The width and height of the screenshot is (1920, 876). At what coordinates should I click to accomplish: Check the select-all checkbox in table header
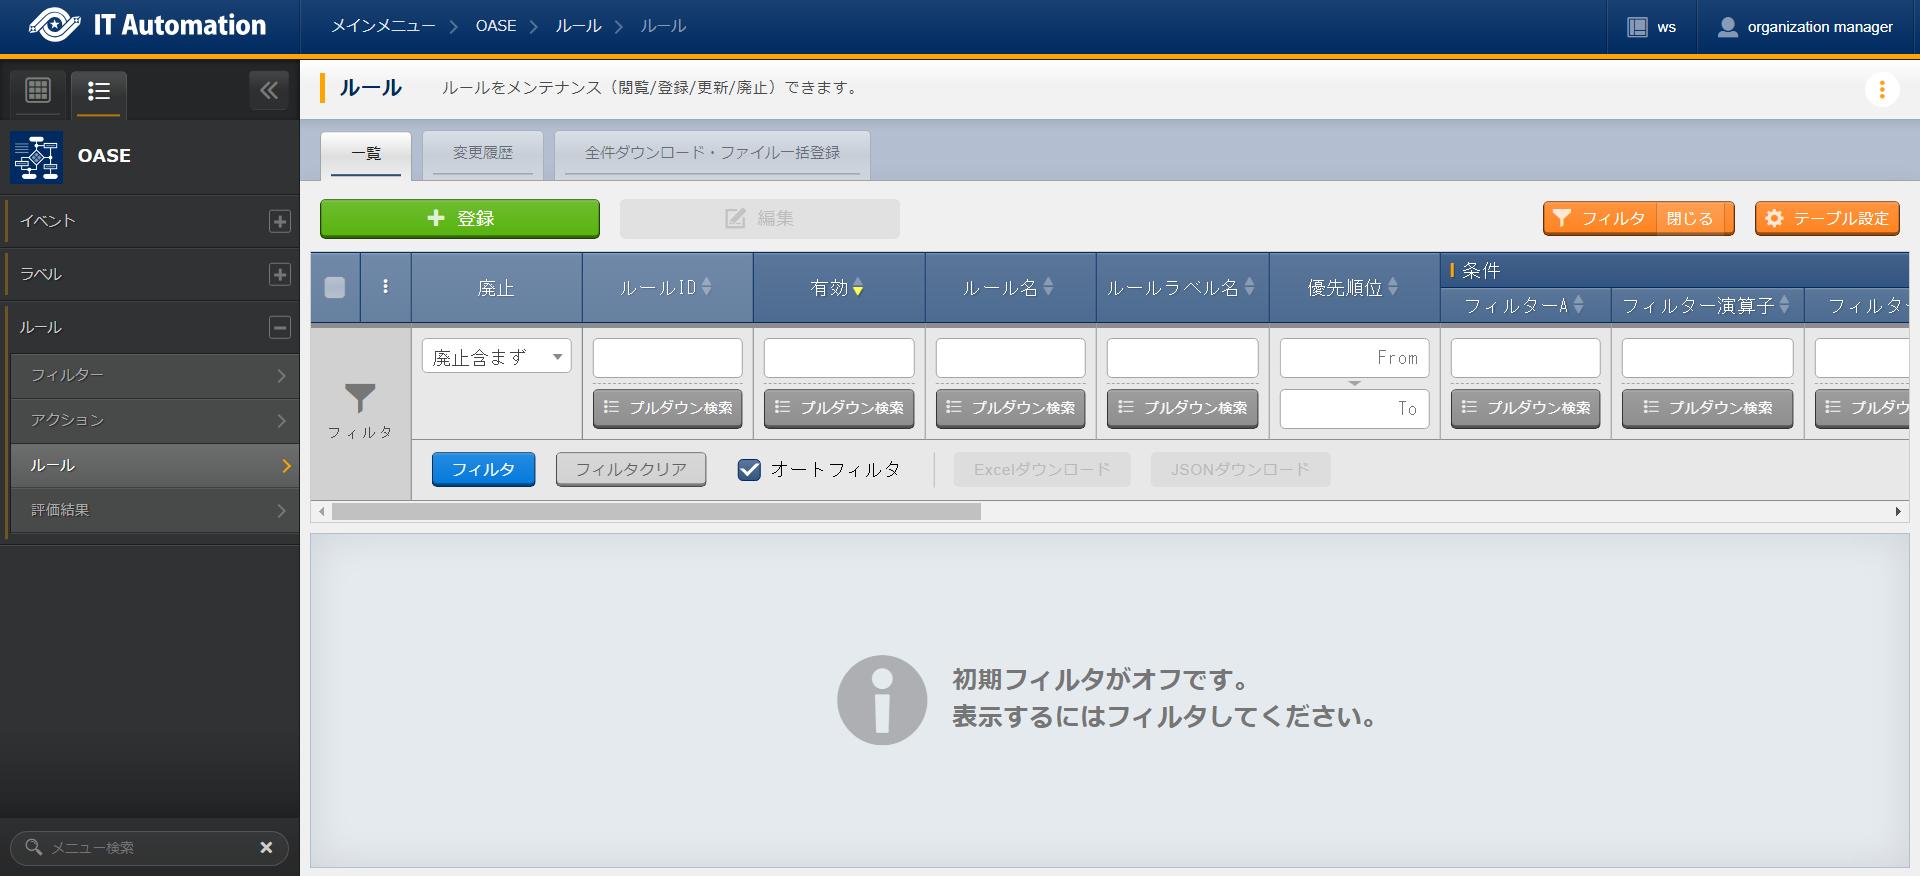click(335, 287)
